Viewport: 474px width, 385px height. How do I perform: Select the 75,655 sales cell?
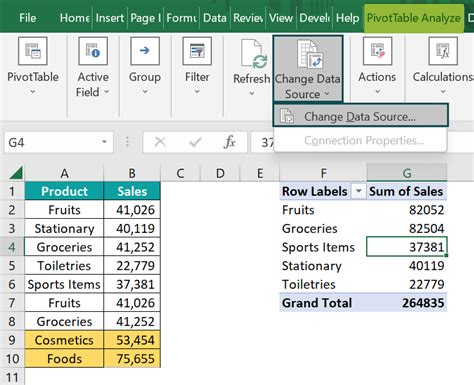pos(132,359)
